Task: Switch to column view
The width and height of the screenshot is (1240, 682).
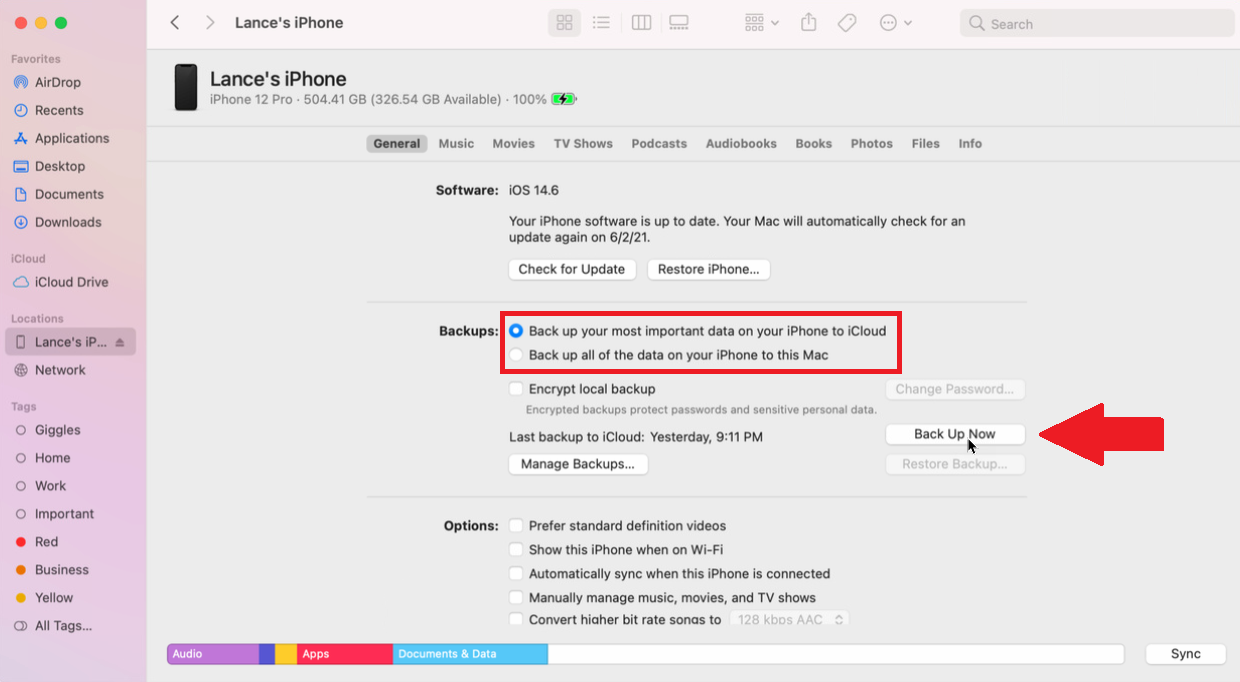Action: click(x=642, y=22)
